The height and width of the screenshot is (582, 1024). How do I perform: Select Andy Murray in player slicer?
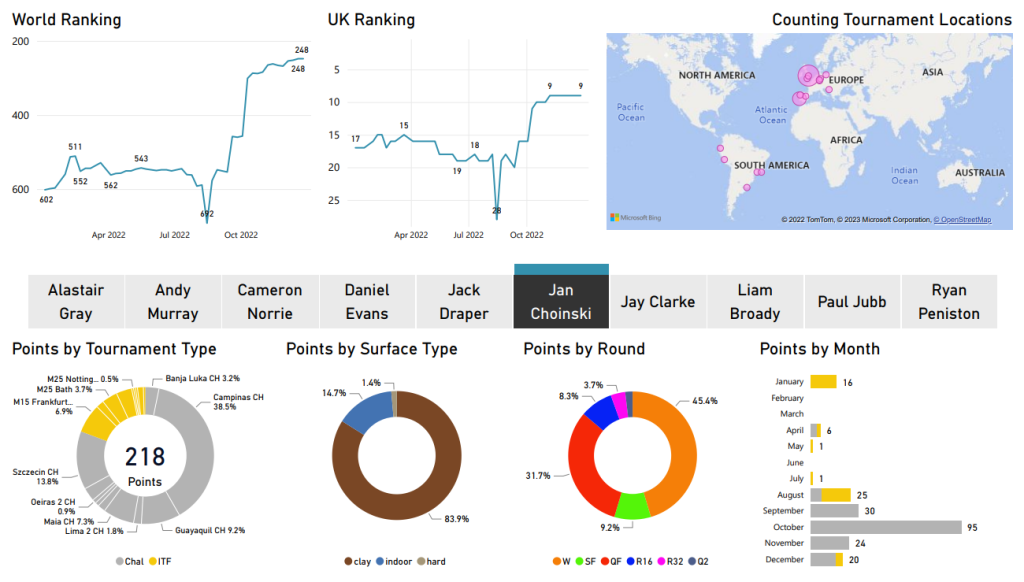click(x=173, y=301)
